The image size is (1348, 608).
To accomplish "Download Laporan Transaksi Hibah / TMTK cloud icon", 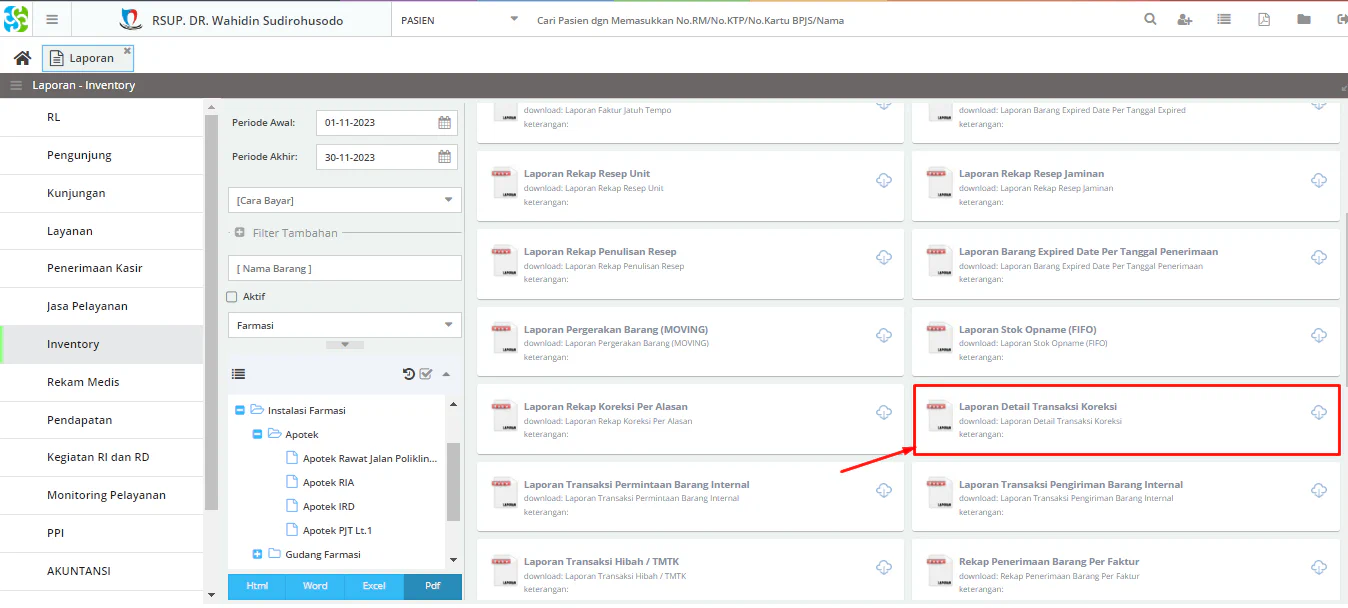I will 884,567.
